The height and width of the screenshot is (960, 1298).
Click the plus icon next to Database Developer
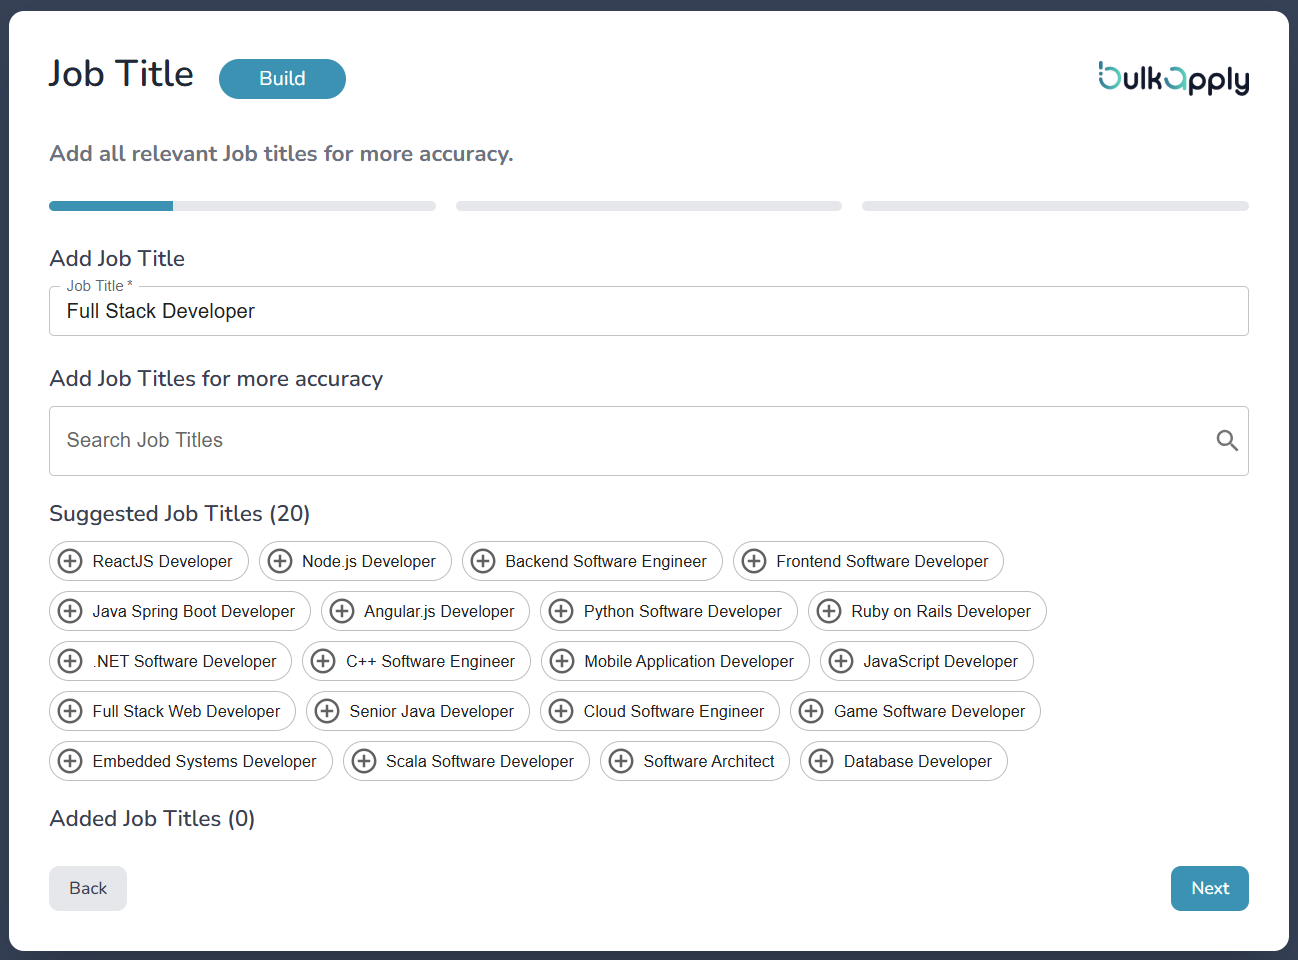821,761
